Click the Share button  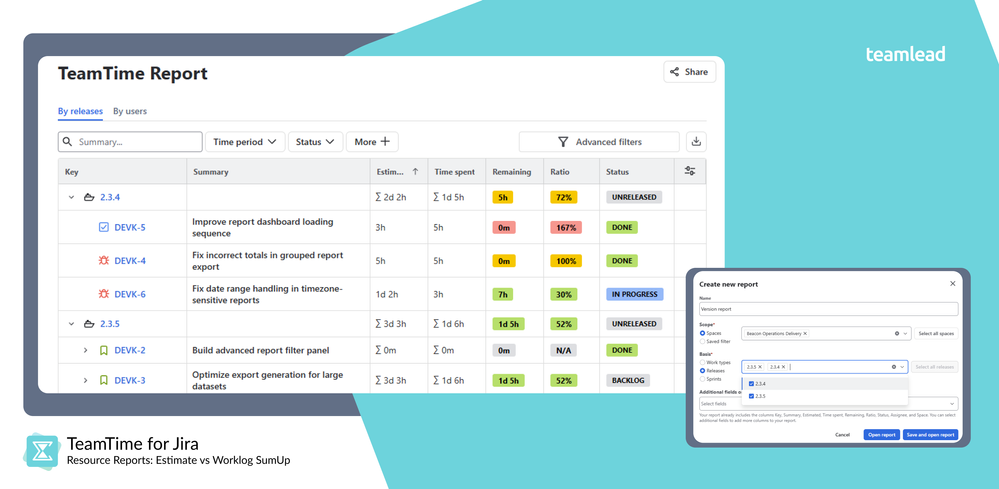point(689,72)
